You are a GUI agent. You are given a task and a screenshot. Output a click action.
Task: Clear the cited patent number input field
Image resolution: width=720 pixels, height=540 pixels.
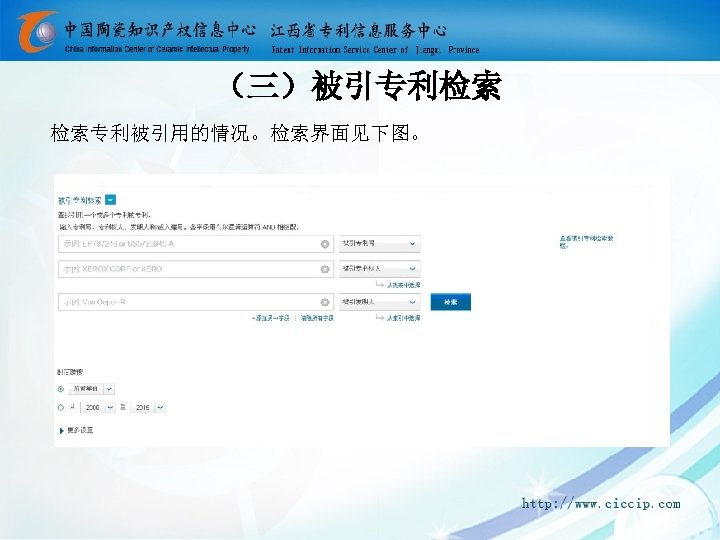click(325, 244)
